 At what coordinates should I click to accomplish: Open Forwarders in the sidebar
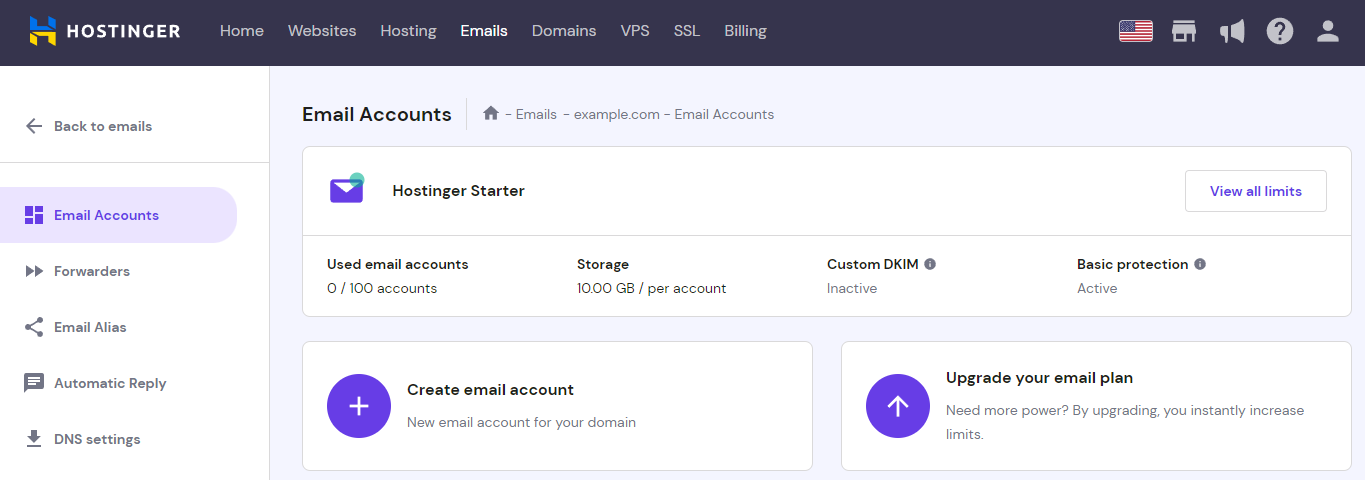click(x=91, y=271)
